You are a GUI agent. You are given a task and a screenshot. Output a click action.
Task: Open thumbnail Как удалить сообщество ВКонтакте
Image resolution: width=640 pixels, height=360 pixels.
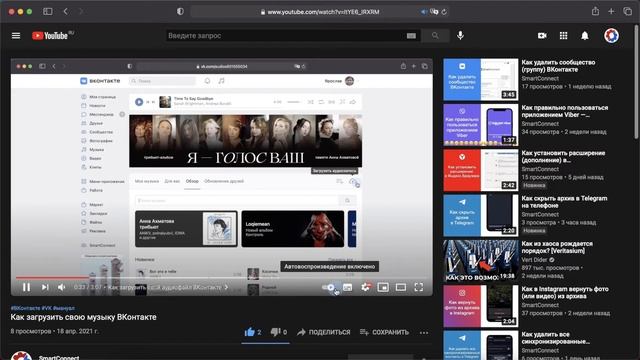click(481, 80)
